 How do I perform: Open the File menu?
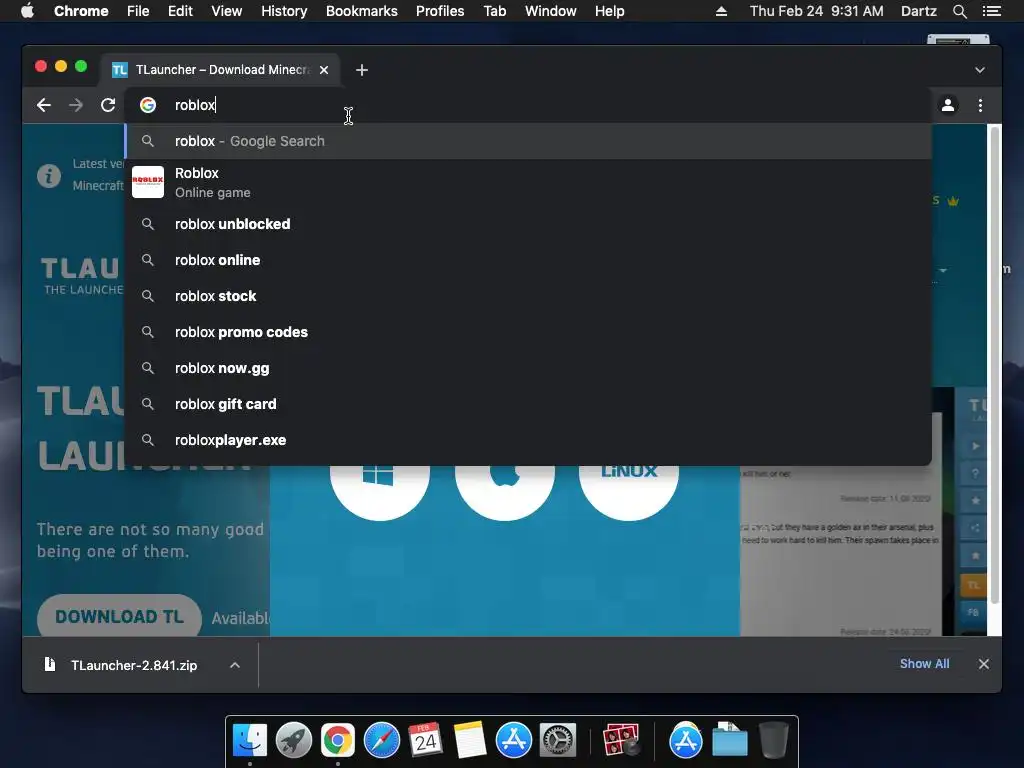pos(138,11)
